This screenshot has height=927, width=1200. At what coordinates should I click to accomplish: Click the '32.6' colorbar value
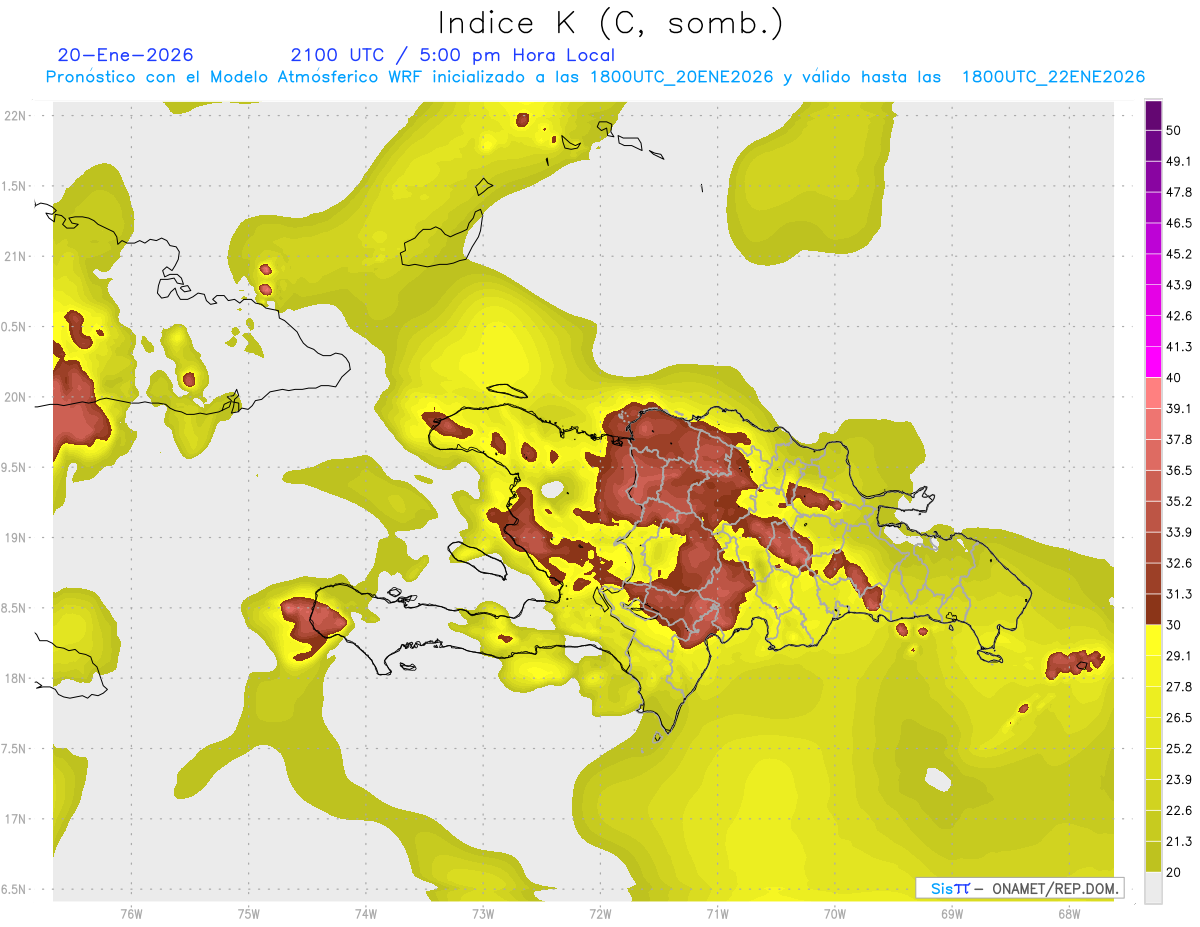[x=1179, y=563]
